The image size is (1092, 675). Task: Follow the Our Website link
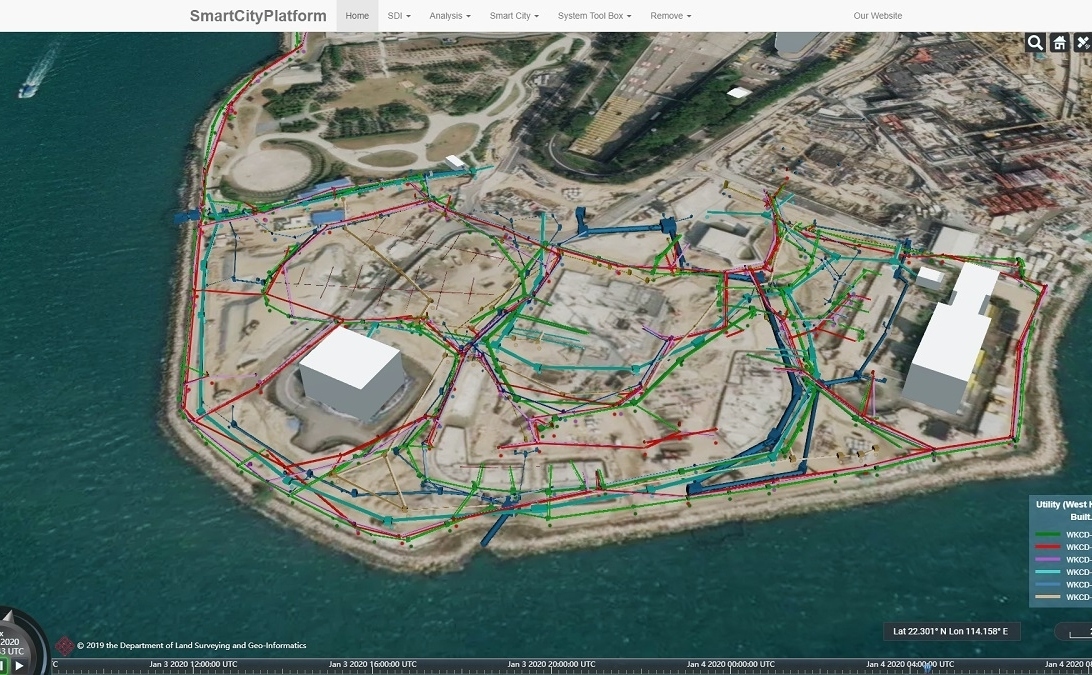(x=877, y=16)
